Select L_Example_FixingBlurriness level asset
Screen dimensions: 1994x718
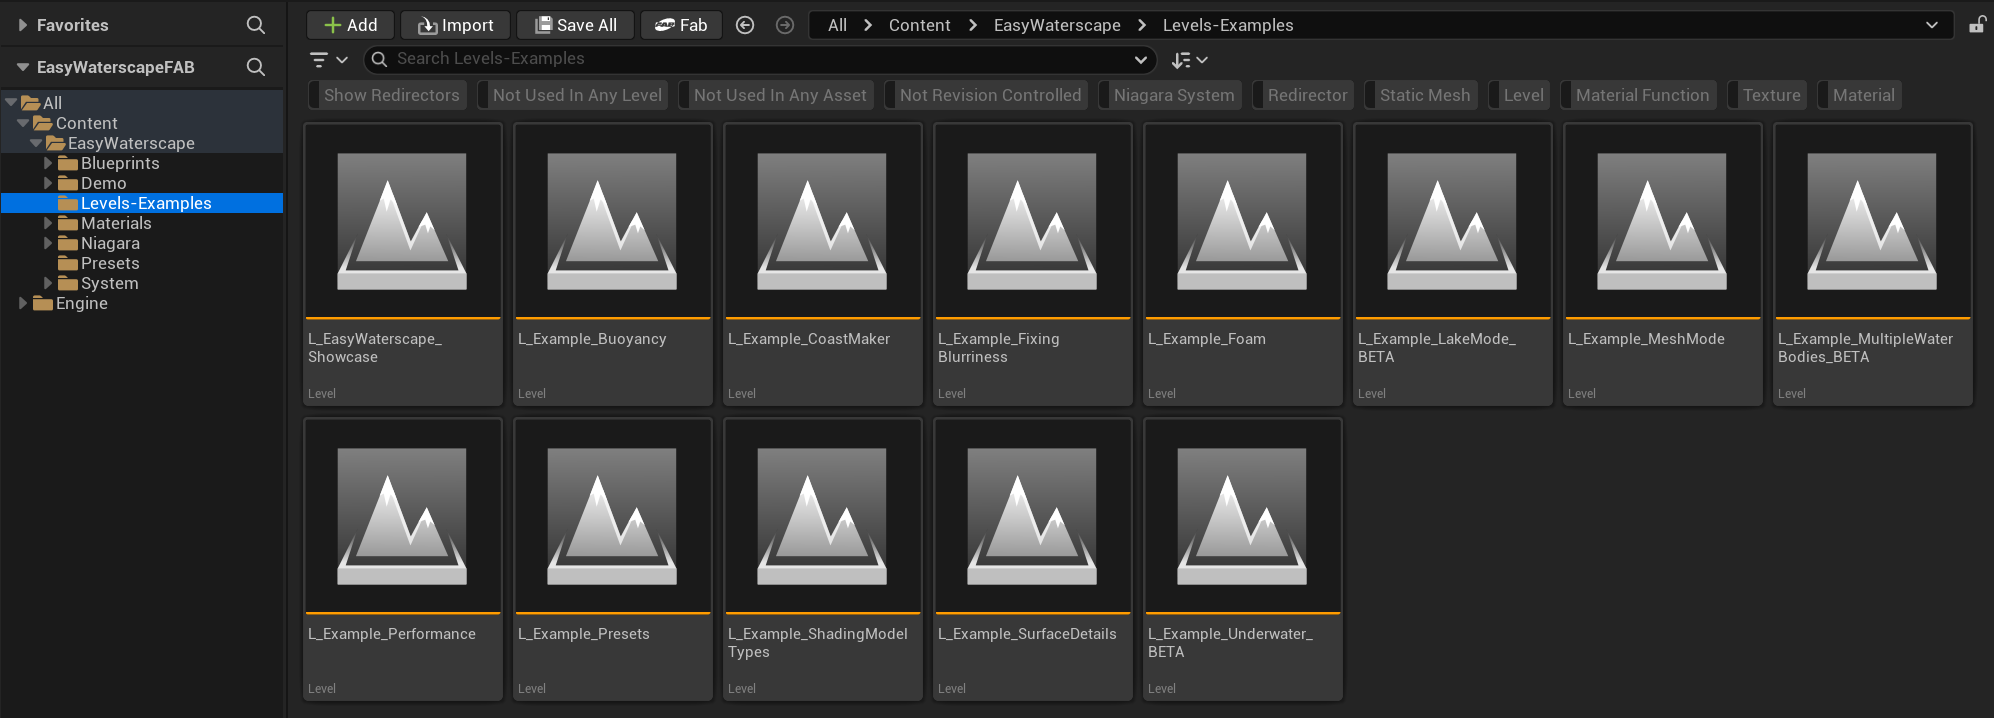point(1033,264)
